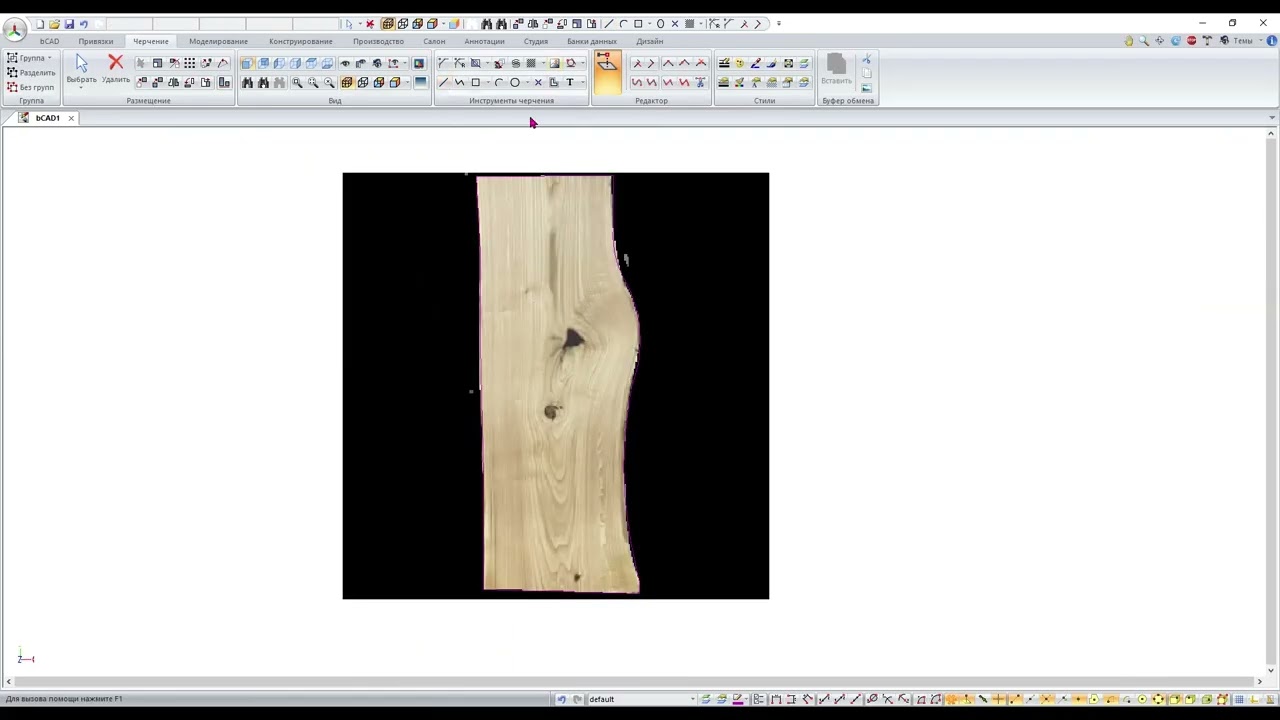Click the bCAD application logo button
This screenshot has height=720, width=1280.
14,28
